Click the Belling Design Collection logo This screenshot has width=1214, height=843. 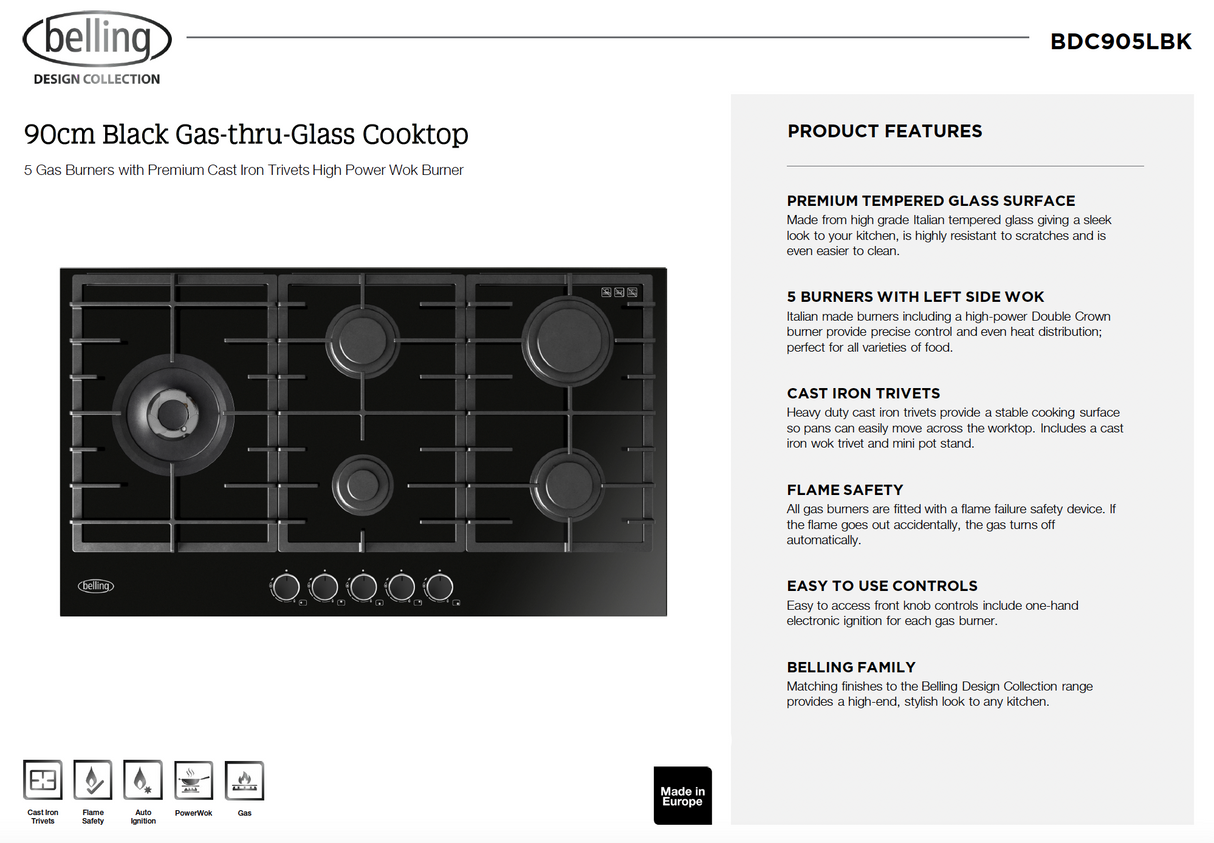point(97,47)
